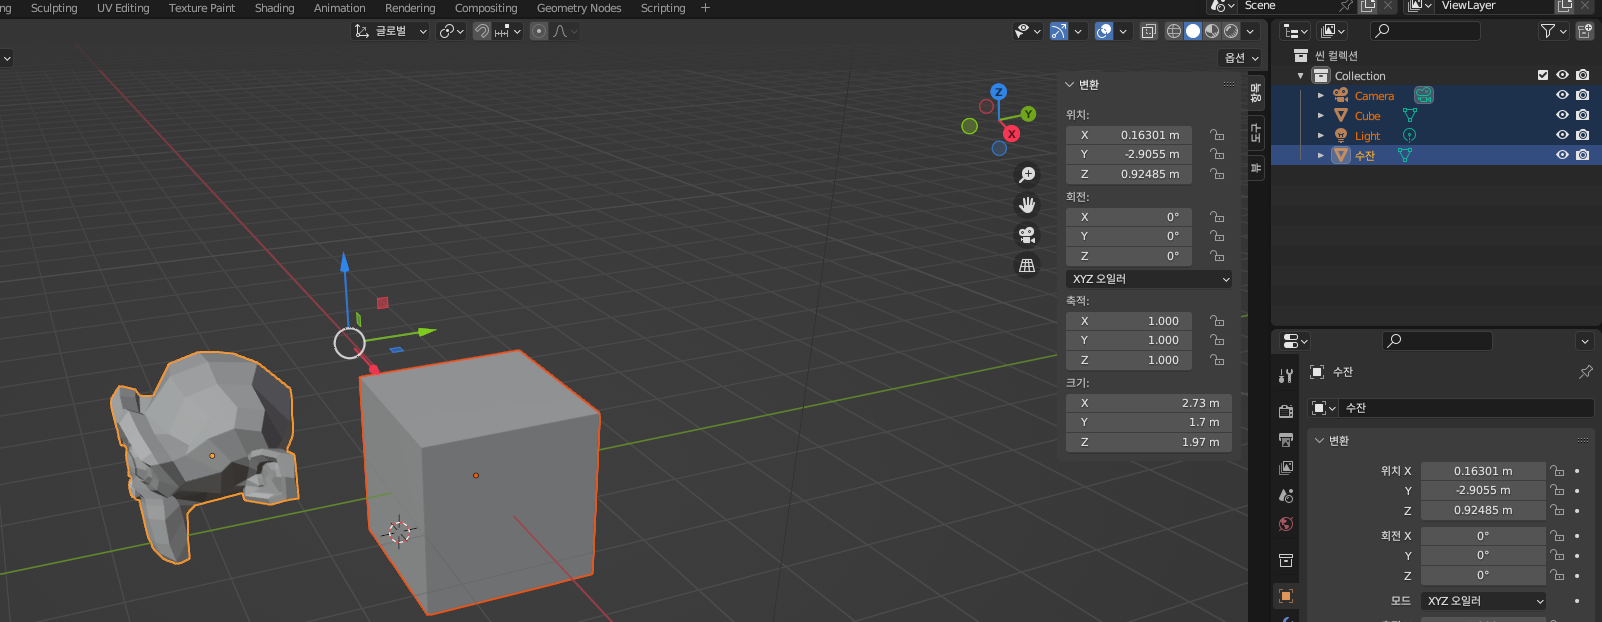Screen dimensions: 1602x622
Task: Open snapping options dropdown
Action: [x=508, y=31]
